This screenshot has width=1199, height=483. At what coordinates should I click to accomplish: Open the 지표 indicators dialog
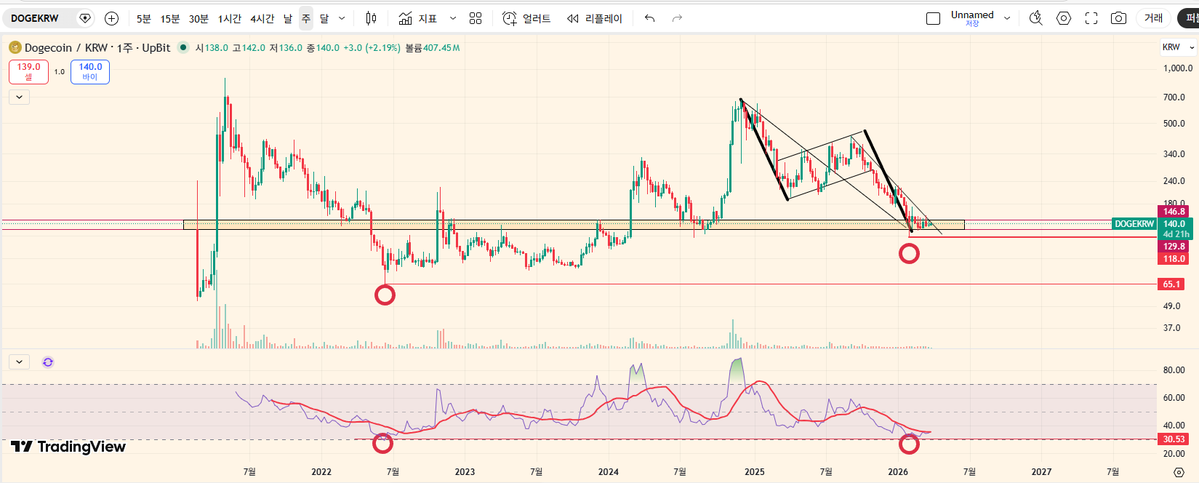pyautogui.click(x=419, y=18)
